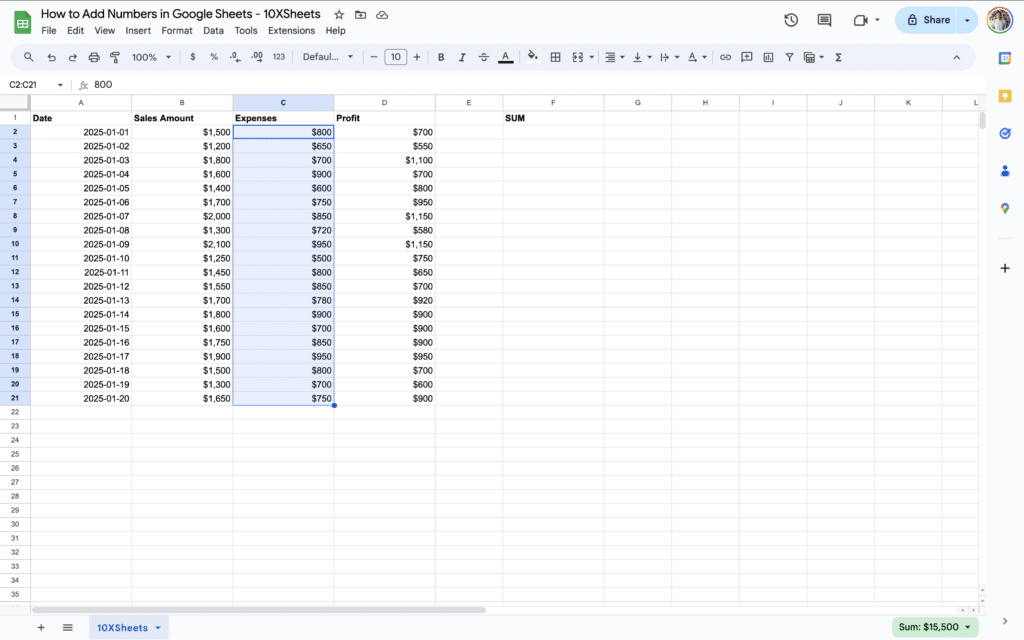Open the text color picker
Screen dimensions: 1024x640
pyautogui.click(x=504, y=57)
